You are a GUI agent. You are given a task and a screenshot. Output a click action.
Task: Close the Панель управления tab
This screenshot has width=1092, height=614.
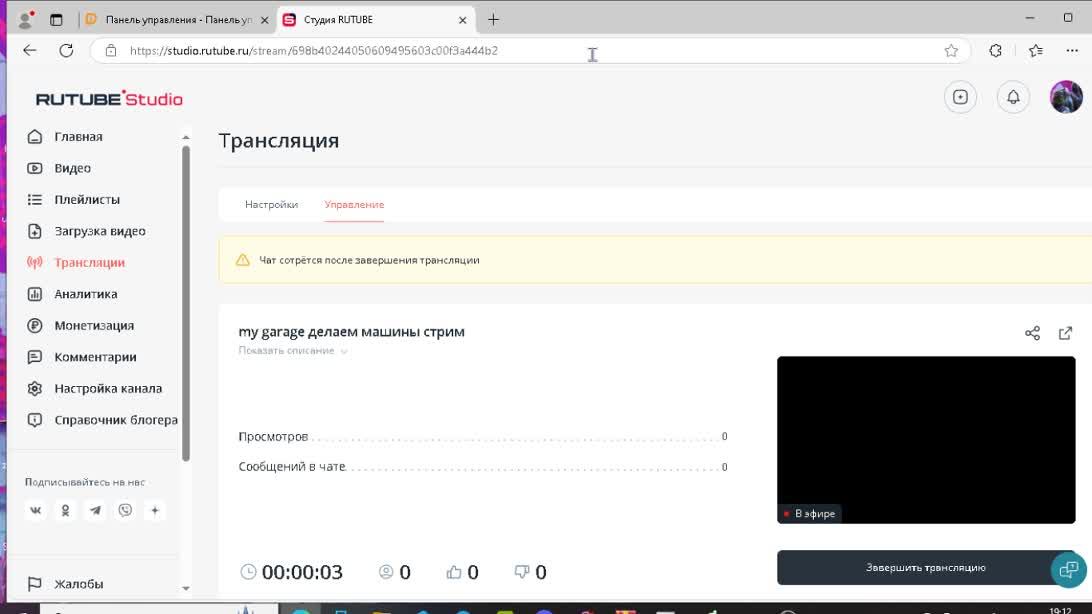click(265, 20)
